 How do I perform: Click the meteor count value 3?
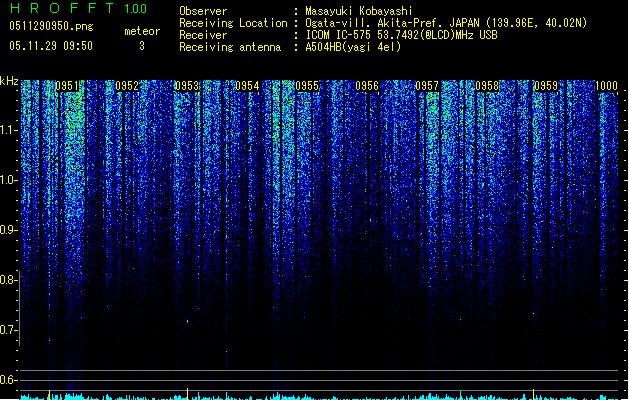click(x=142, y=46)
